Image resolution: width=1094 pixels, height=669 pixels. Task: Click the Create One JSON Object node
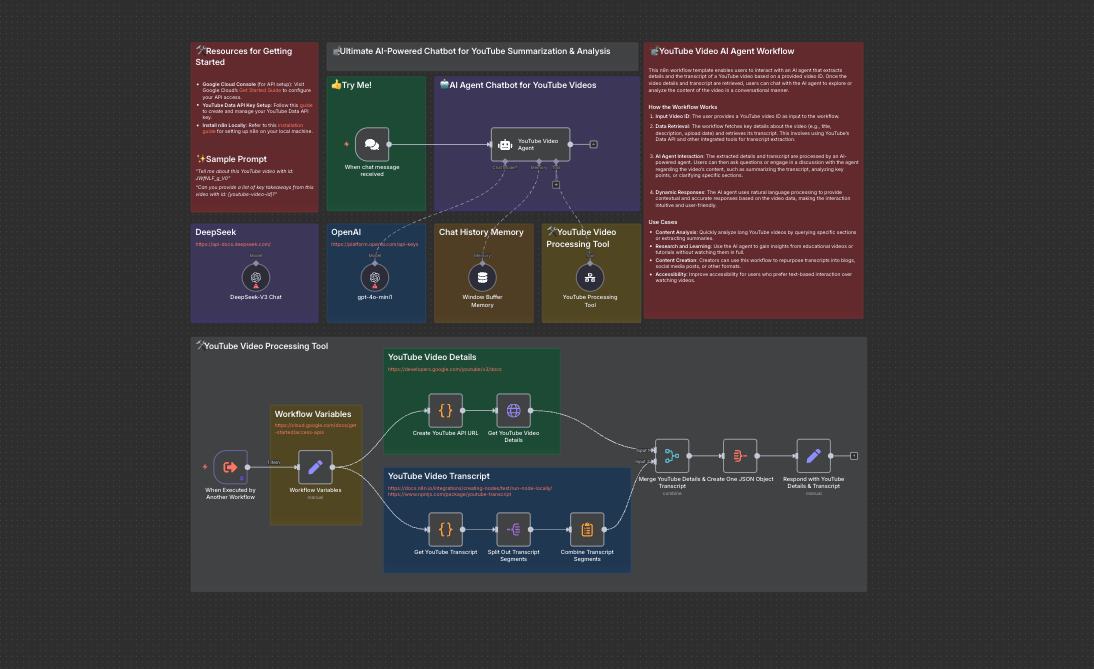(740, 456)
